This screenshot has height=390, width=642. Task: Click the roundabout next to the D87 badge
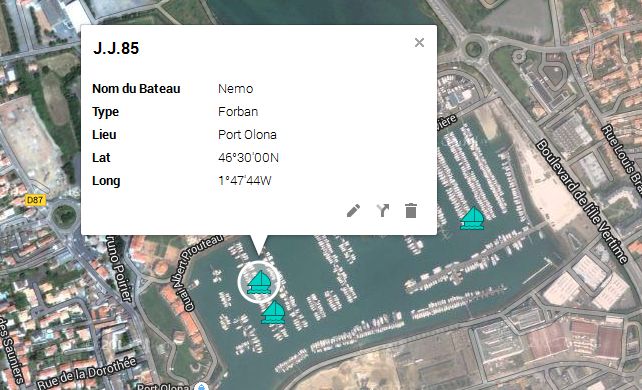(x=64, y=216)
